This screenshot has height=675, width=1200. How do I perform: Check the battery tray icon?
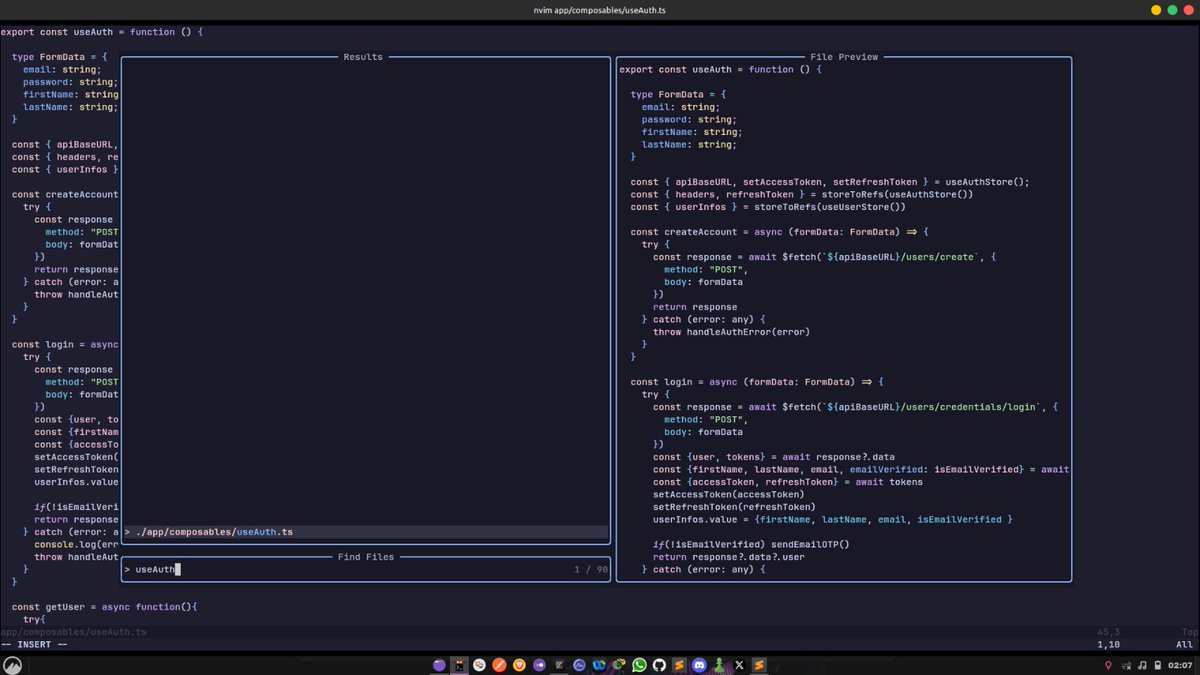point(1158,666)
